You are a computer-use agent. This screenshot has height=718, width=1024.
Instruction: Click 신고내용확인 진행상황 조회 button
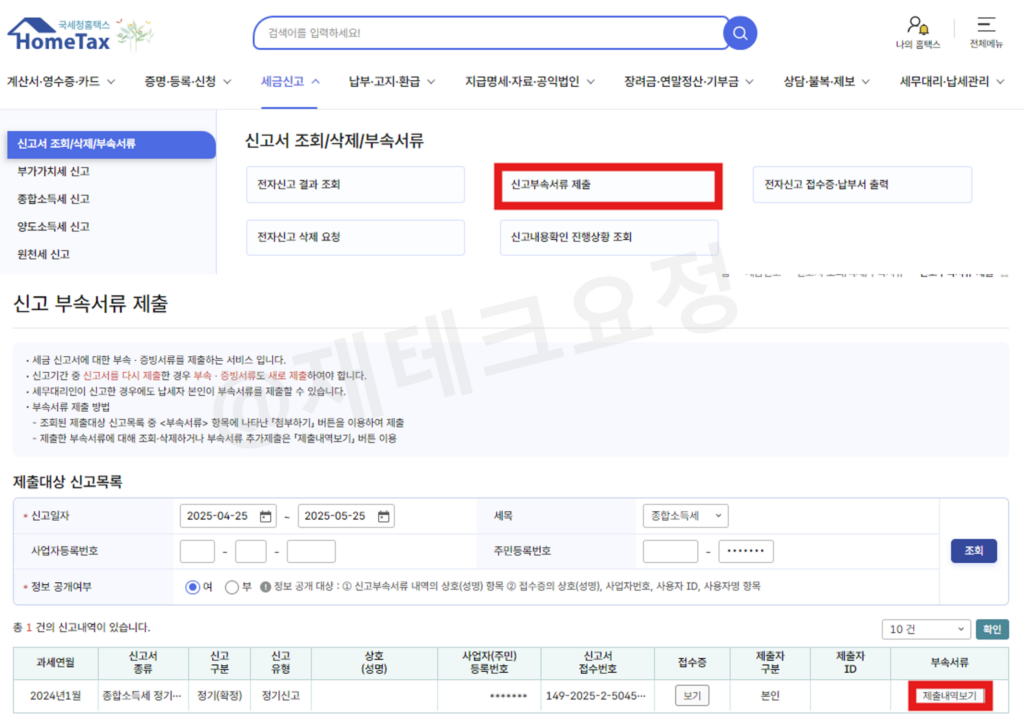pos(609,237)
